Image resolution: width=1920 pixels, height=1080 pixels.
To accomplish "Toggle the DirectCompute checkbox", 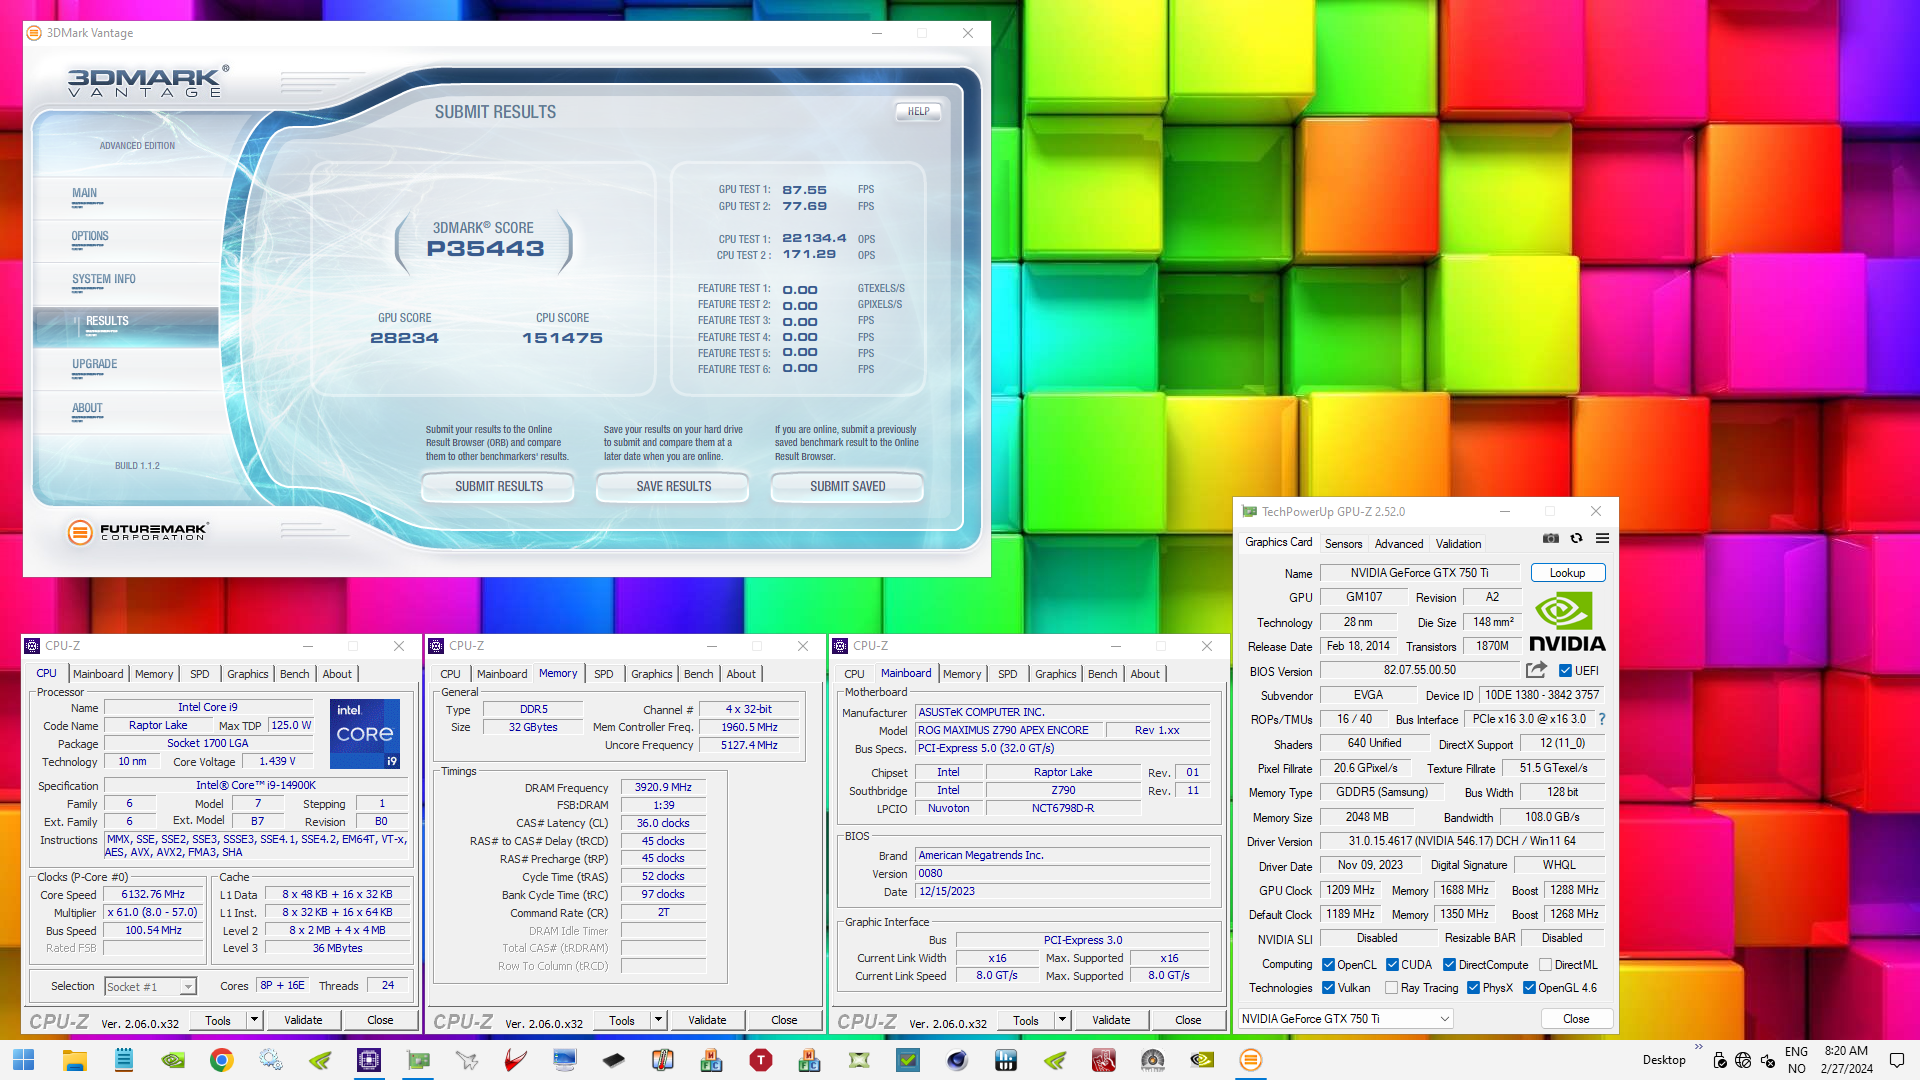I will (1450, 965).
